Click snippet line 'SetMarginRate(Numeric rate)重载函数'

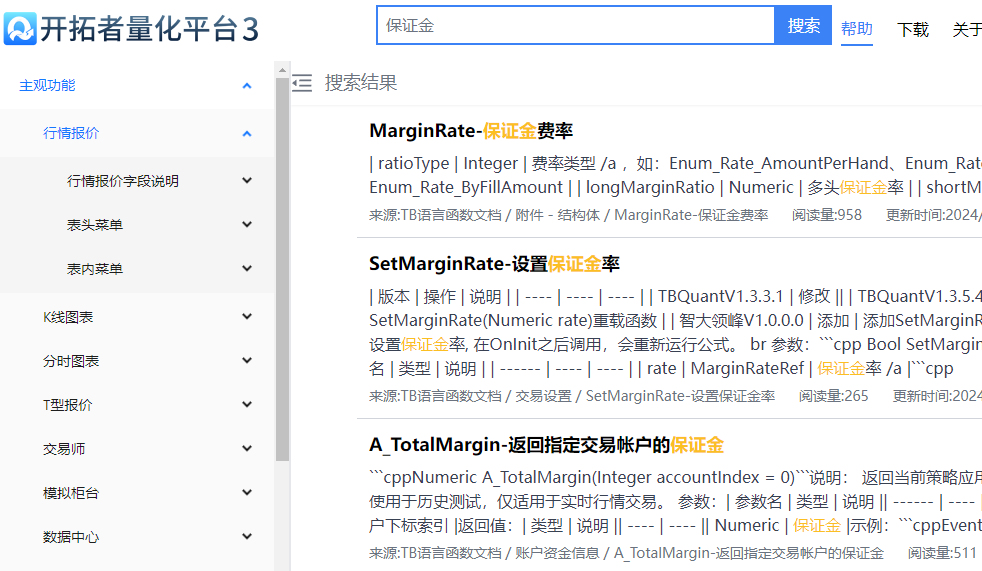(x=675, y=321)
